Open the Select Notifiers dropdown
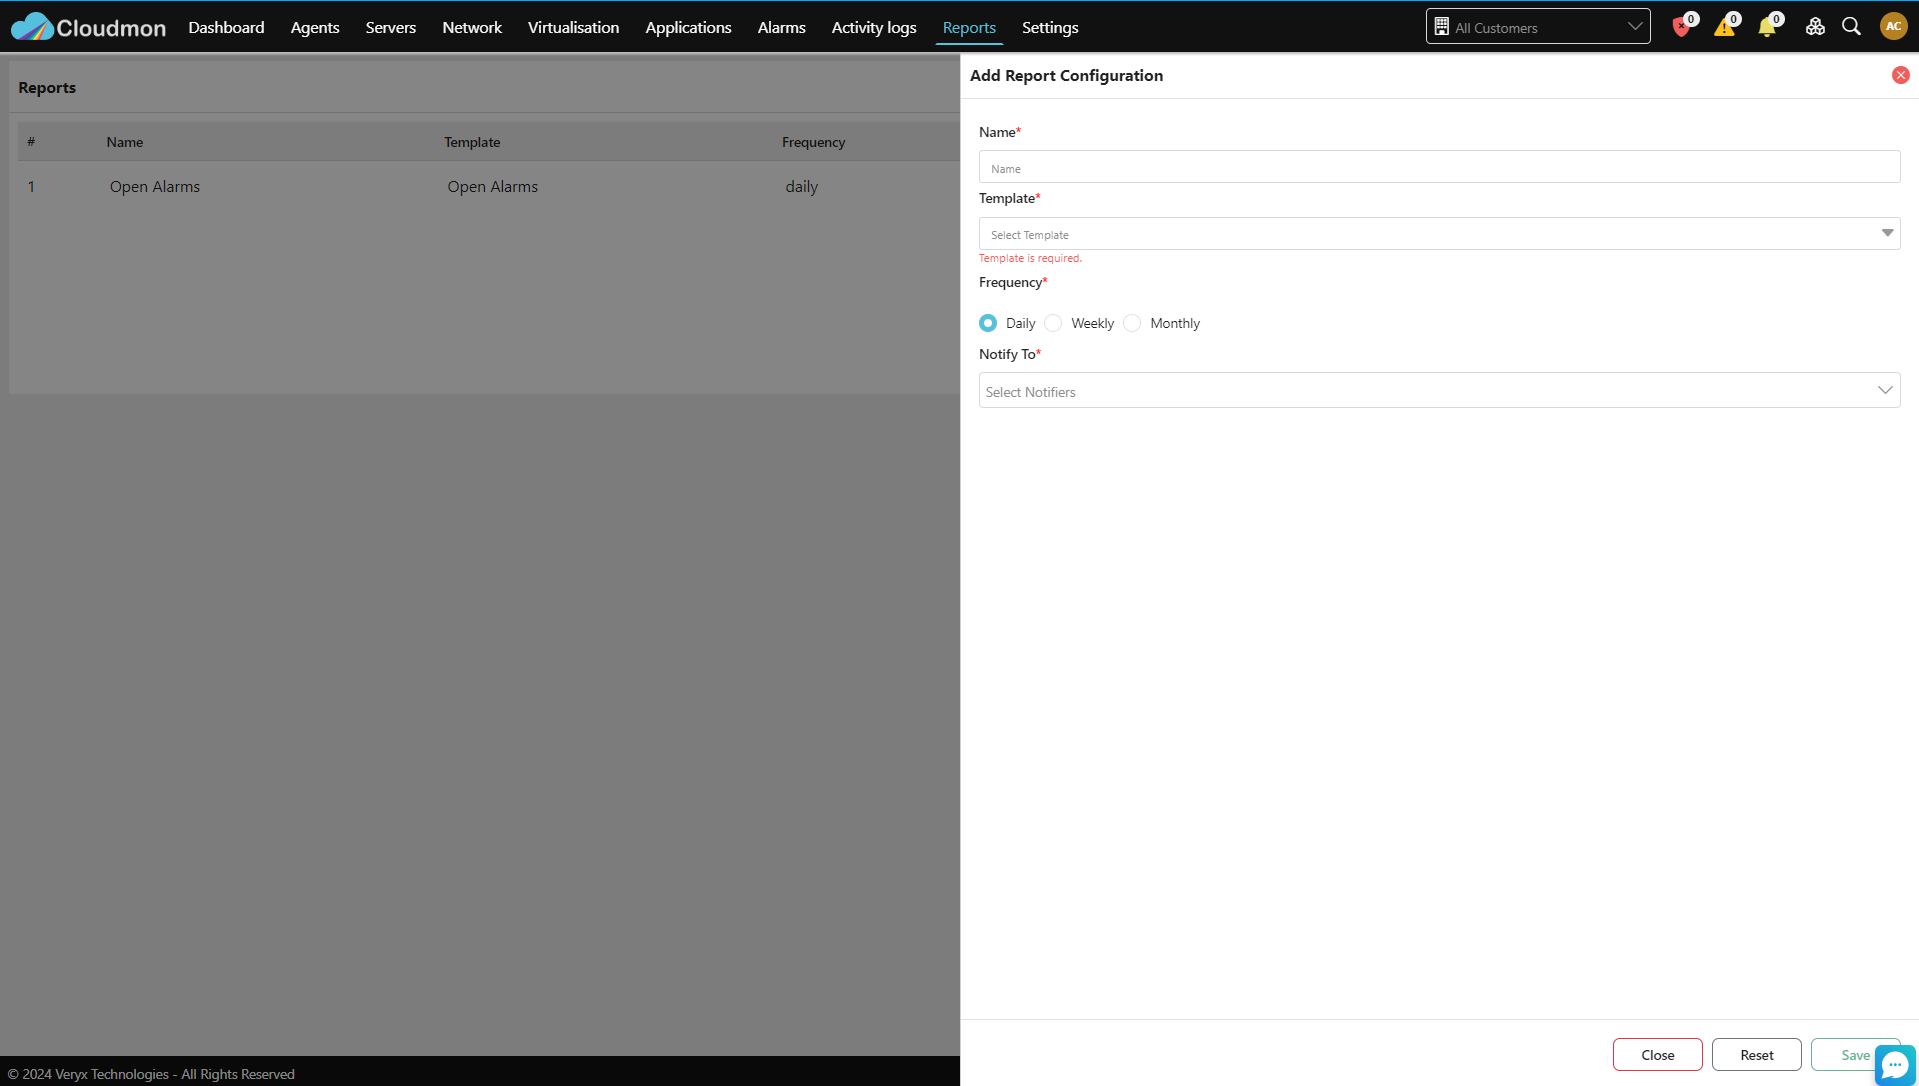The height and width of the screenshot is (1086, 1919). 1439,391
